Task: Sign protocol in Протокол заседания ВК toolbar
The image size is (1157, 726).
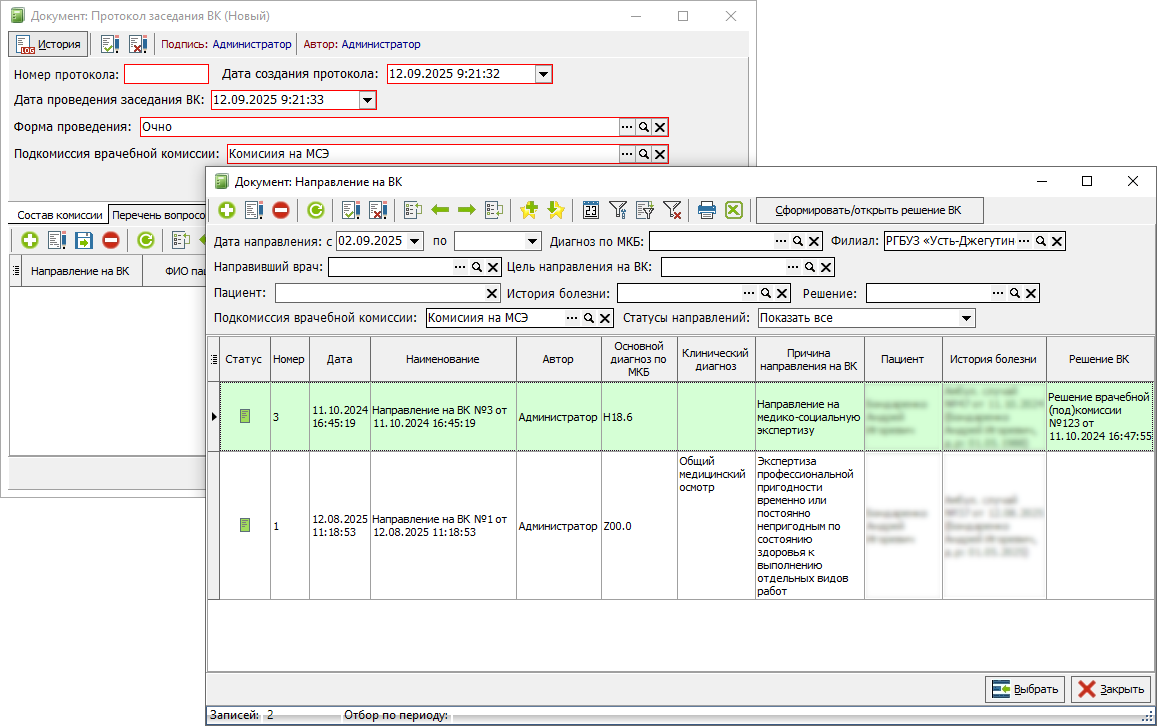Action: coord(110,44)
